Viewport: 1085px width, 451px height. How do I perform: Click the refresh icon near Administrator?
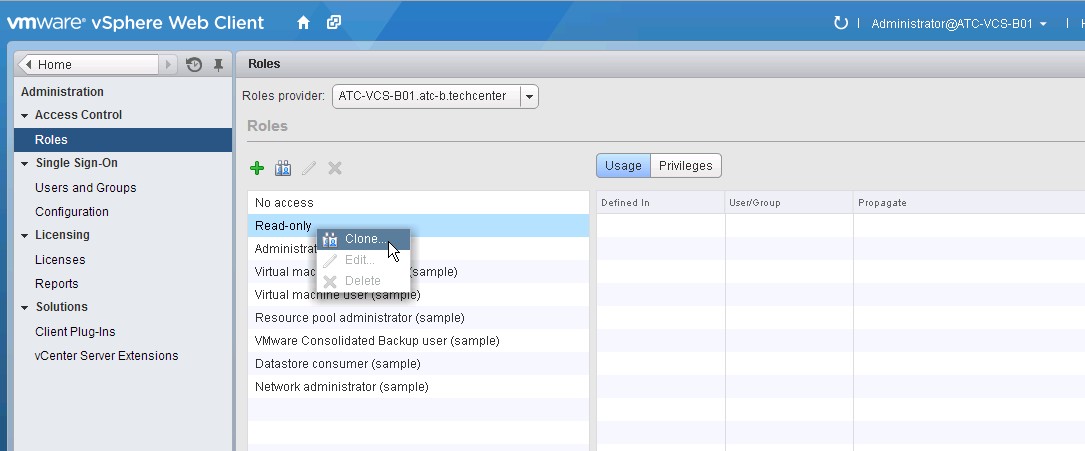click(840, 23)
